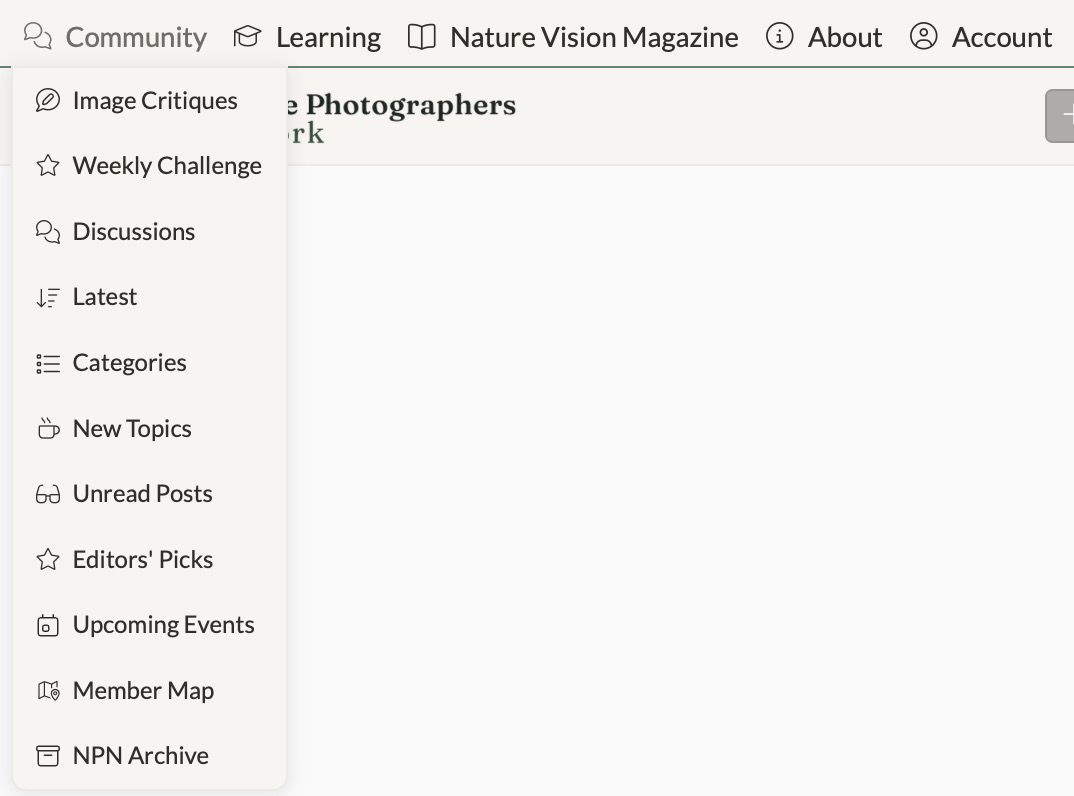This screenshot has height=796, width=1074.
Task: Click the chat bubbles icon beside Discussions
Action: (x=47, y=232)
